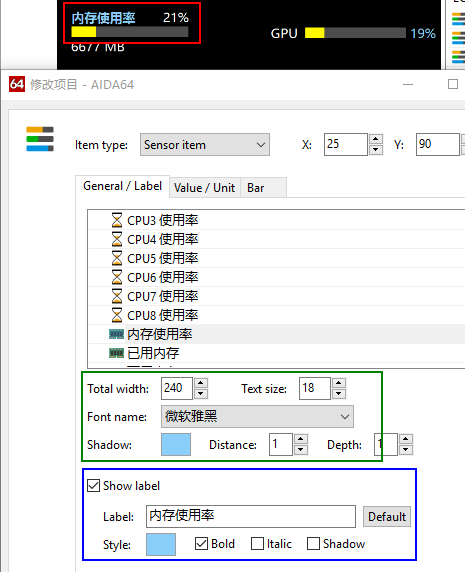Click the Label text field 内存使用率

coord(251,517)
